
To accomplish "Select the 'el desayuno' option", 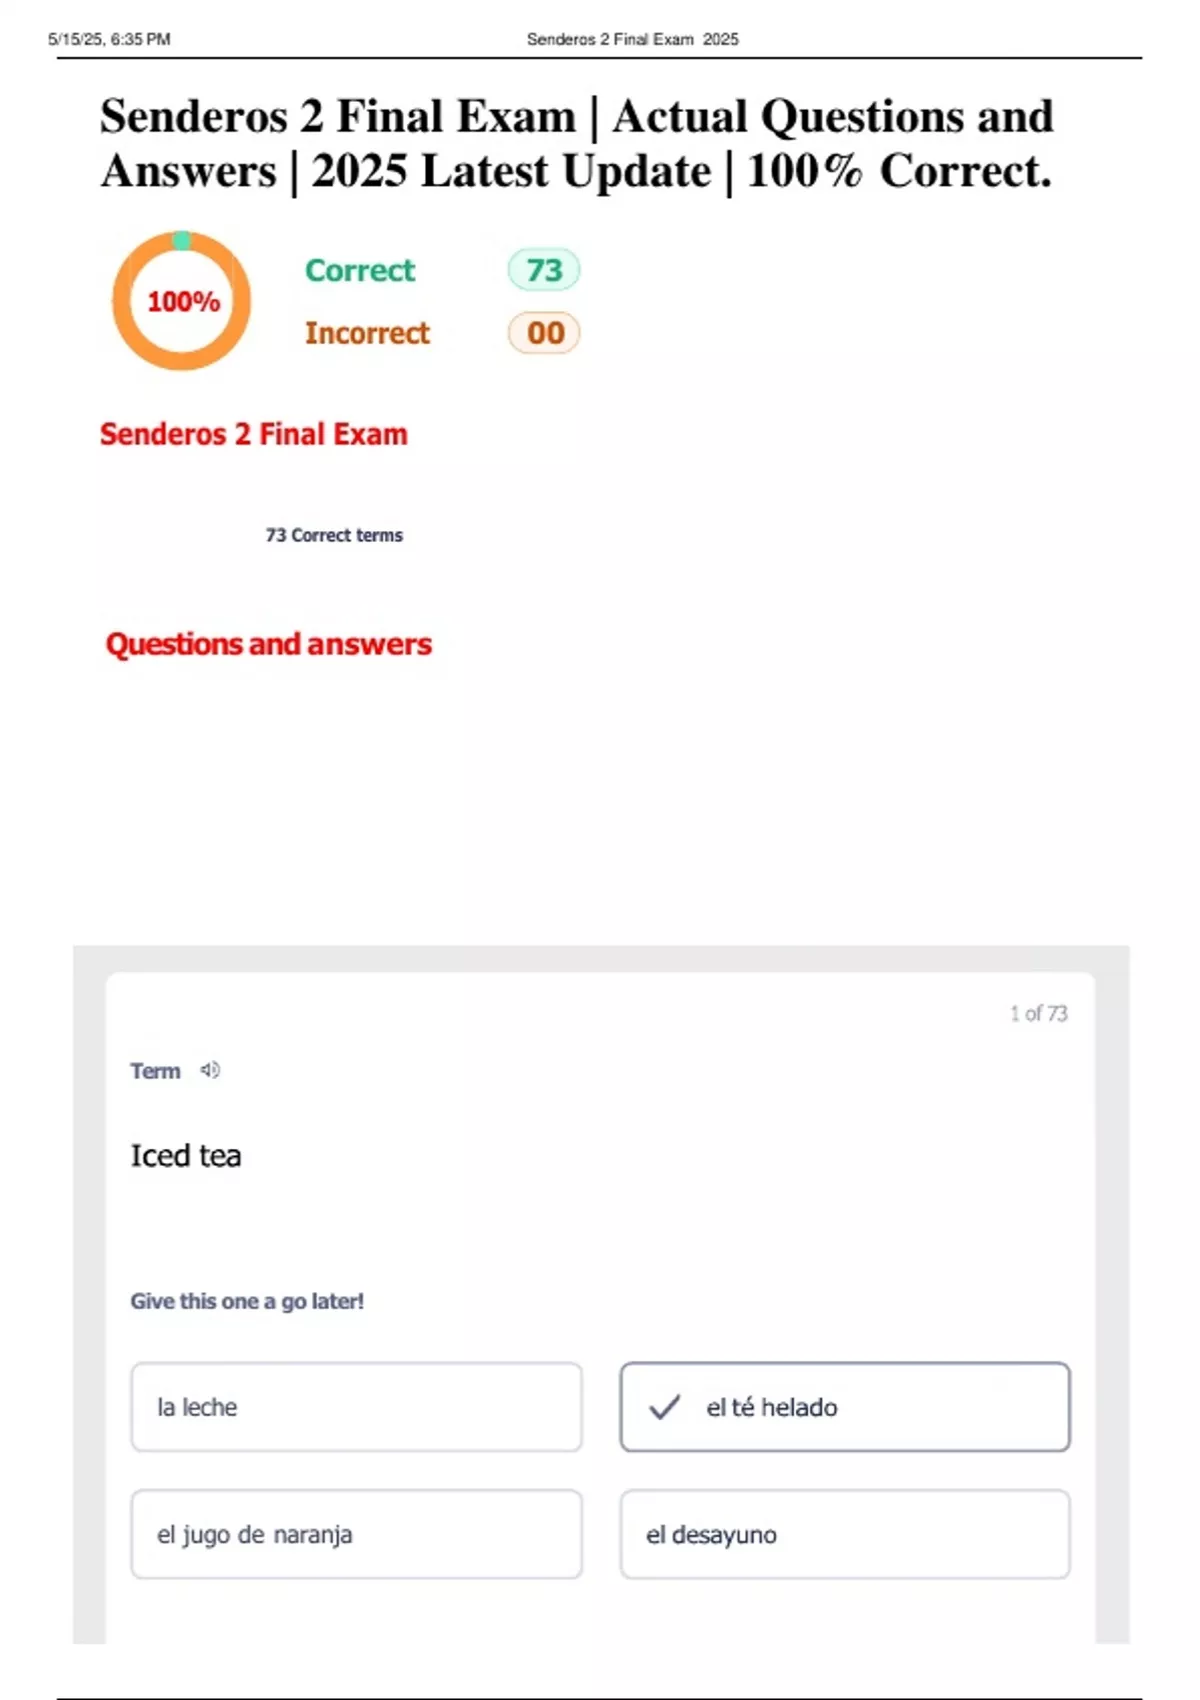I will point(845,1534).
